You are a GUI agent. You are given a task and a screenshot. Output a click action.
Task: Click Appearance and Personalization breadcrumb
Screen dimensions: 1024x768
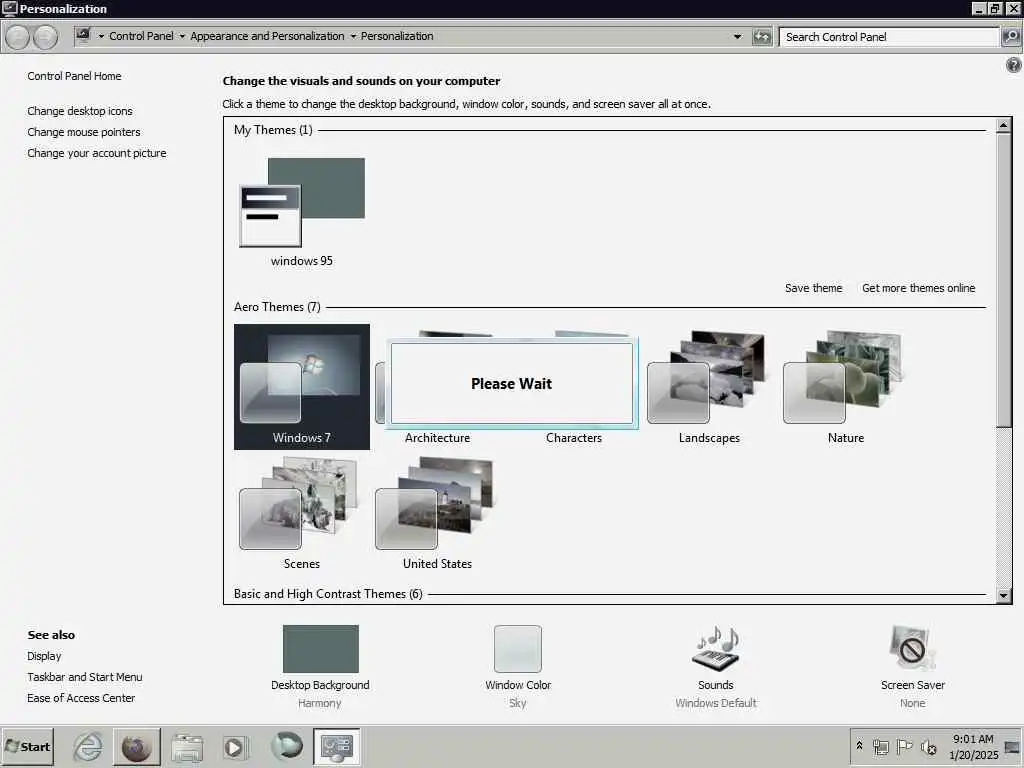tap(267, 36)
